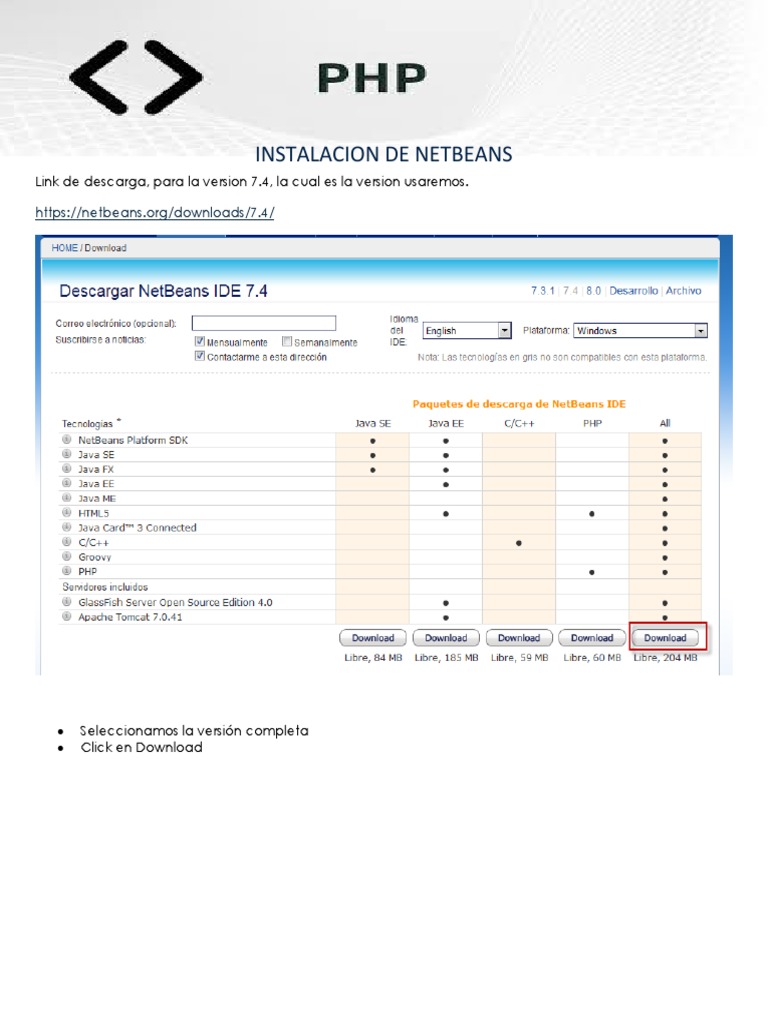Switch to version 7.3.1 link
This screenshot has width=768, height=1024.
pos(542,291)
